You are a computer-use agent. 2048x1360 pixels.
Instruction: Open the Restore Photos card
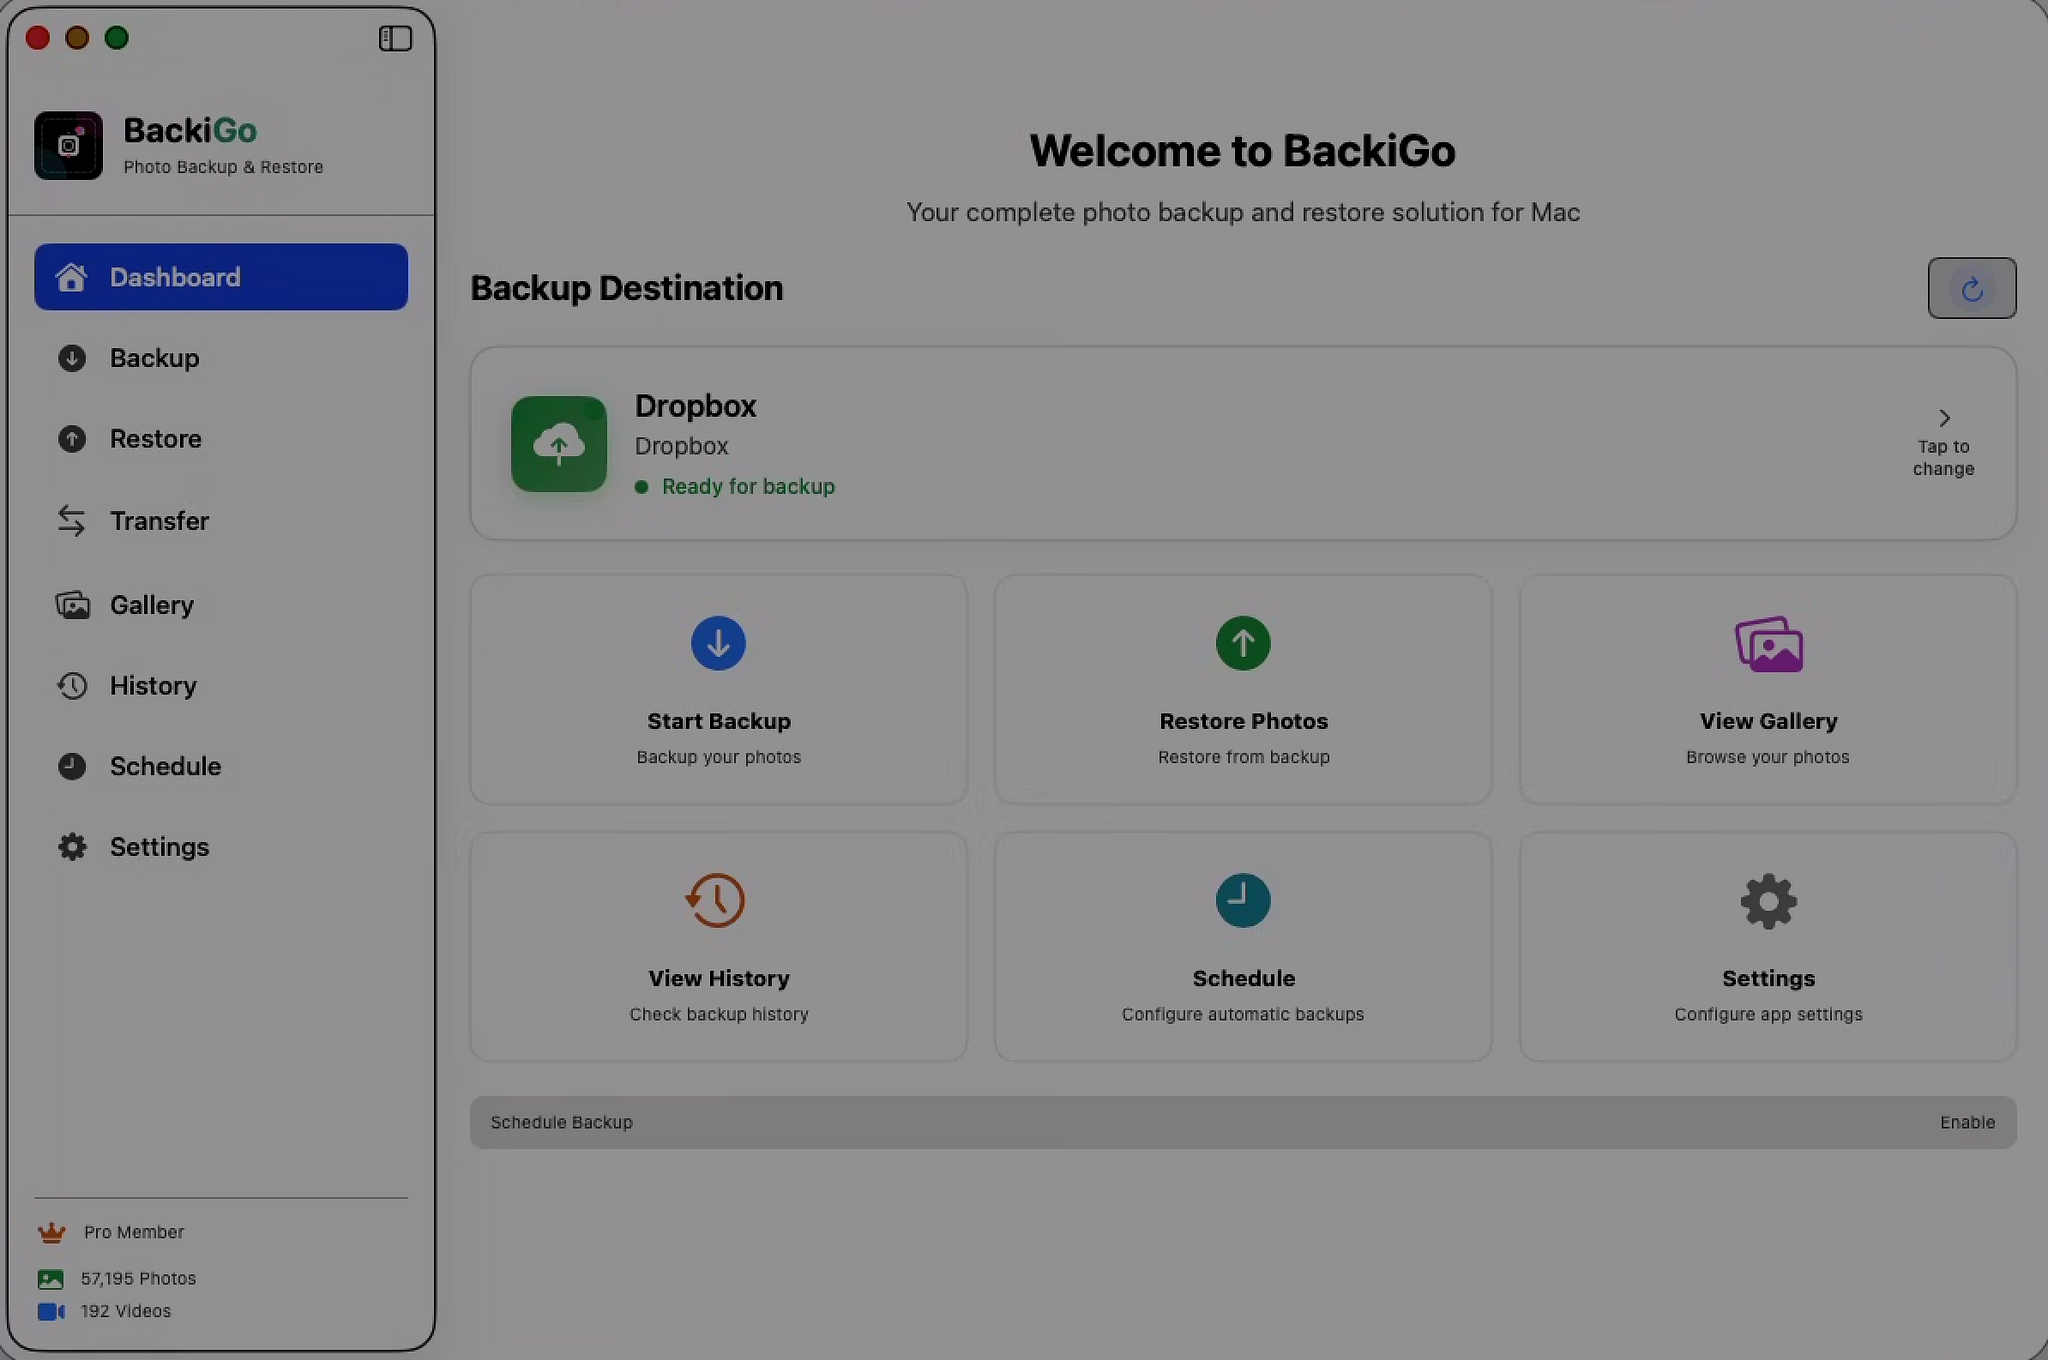pos(1242,690)
